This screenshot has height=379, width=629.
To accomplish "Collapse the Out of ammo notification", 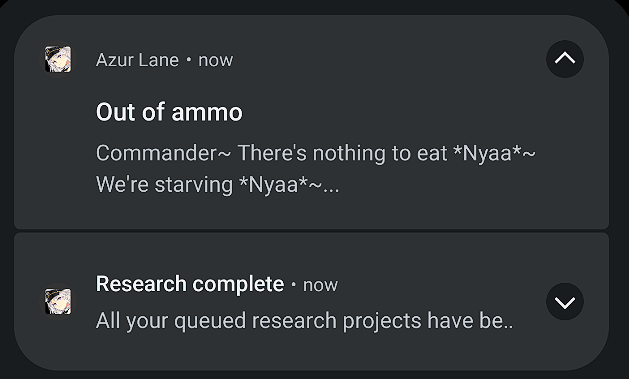I will [564, 59].
